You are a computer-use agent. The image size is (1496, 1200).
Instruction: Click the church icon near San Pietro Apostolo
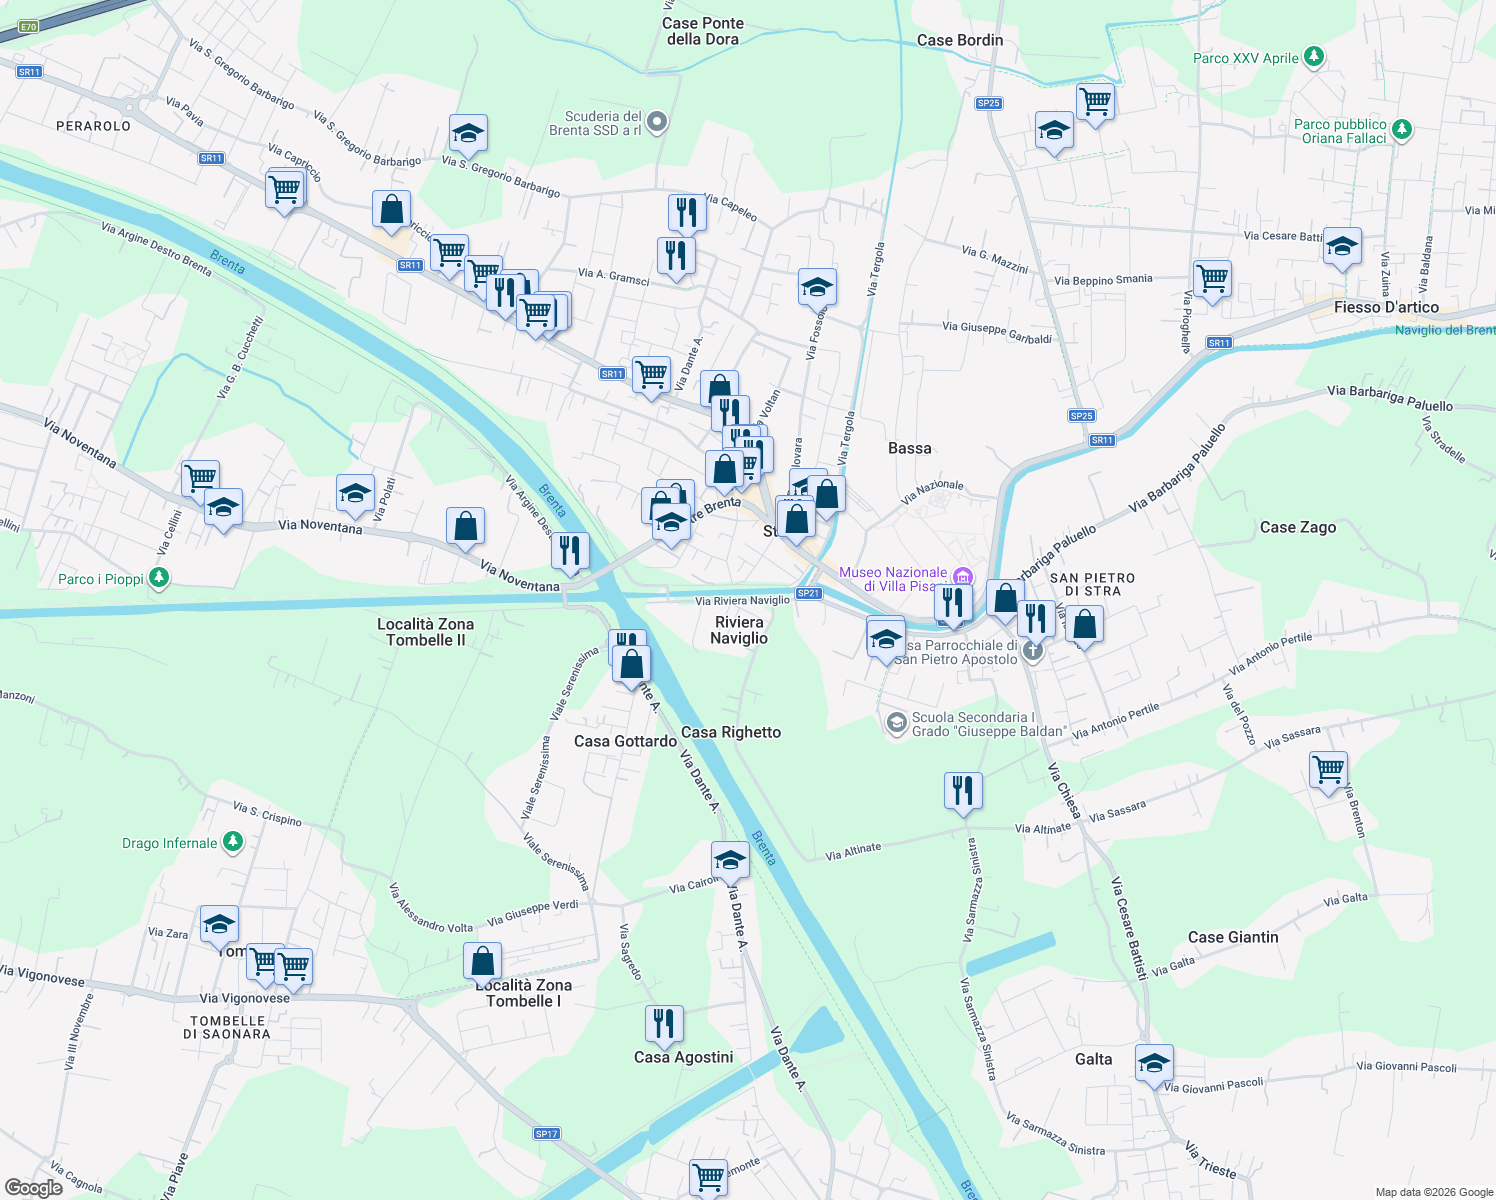point(1031,649)
